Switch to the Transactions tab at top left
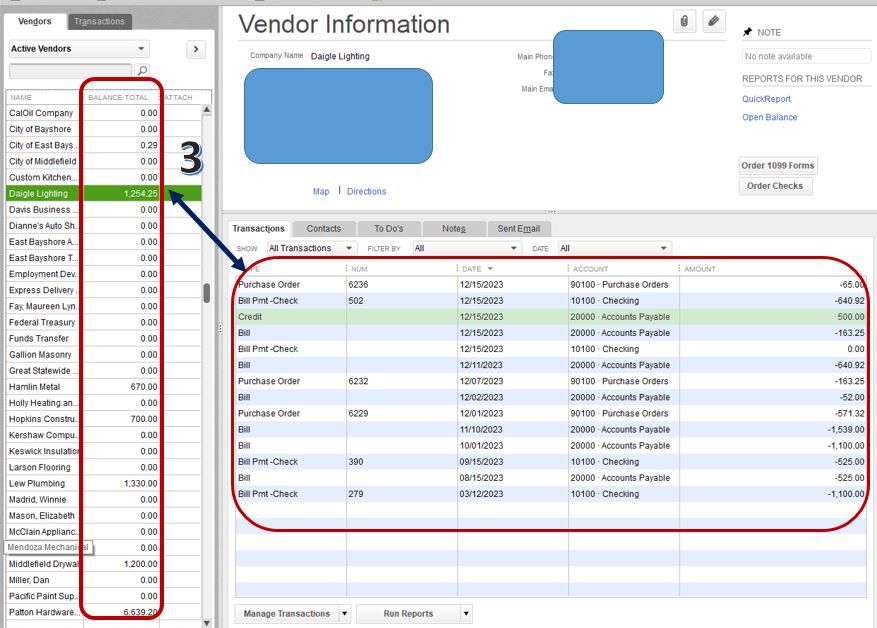The width and height of the screenshot is (877, 628). [100, 21]
